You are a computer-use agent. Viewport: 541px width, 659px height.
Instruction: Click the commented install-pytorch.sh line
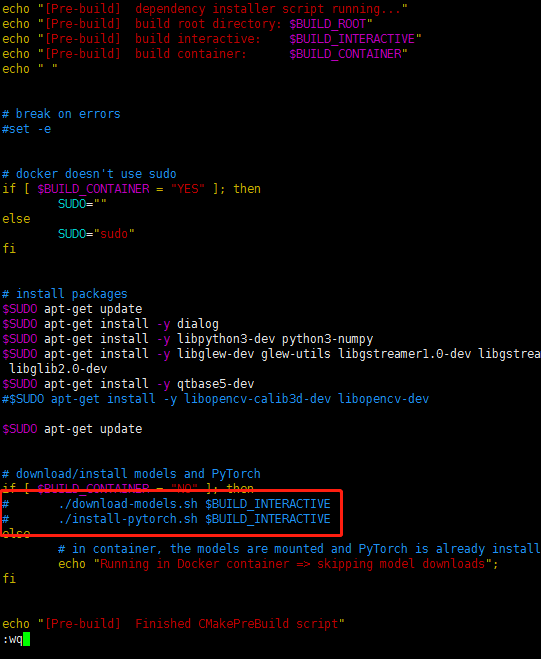166,519
